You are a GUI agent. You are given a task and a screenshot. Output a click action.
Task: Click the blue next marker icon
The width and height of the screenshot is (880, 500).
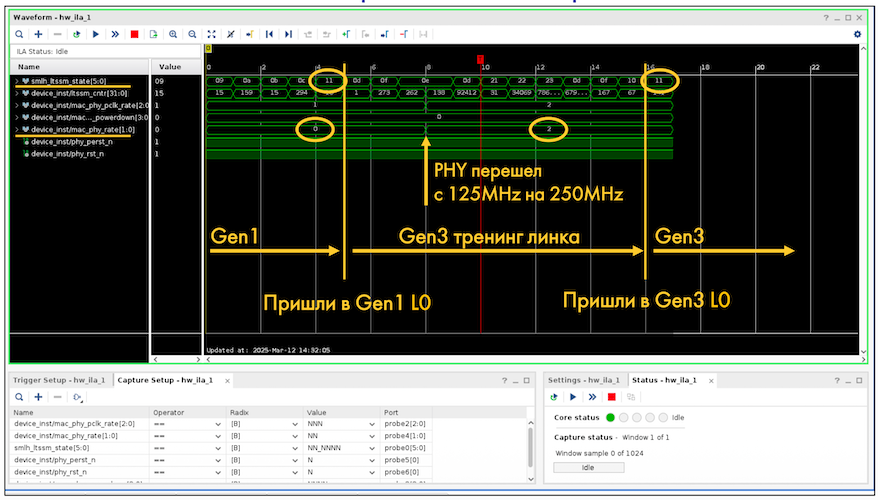pyautogui.click(x=384, y=34)
